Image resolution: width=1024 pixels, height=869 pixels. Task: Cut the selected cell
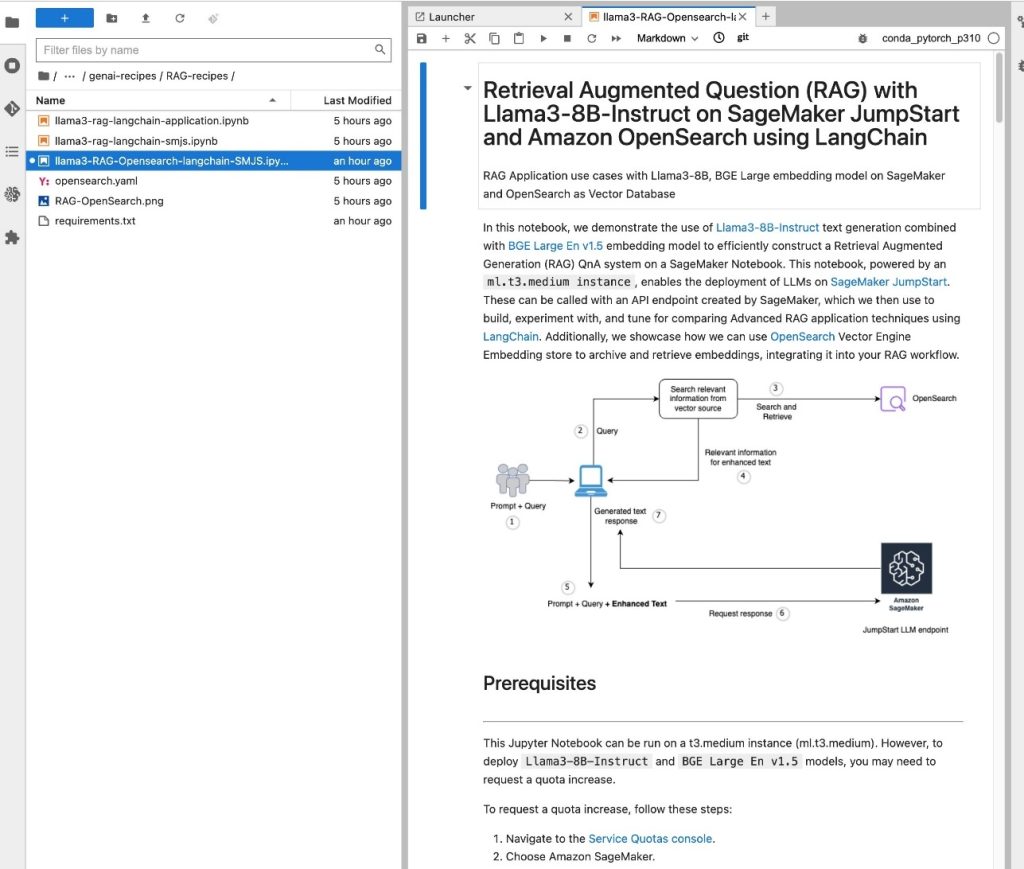[x=470, y=38]
